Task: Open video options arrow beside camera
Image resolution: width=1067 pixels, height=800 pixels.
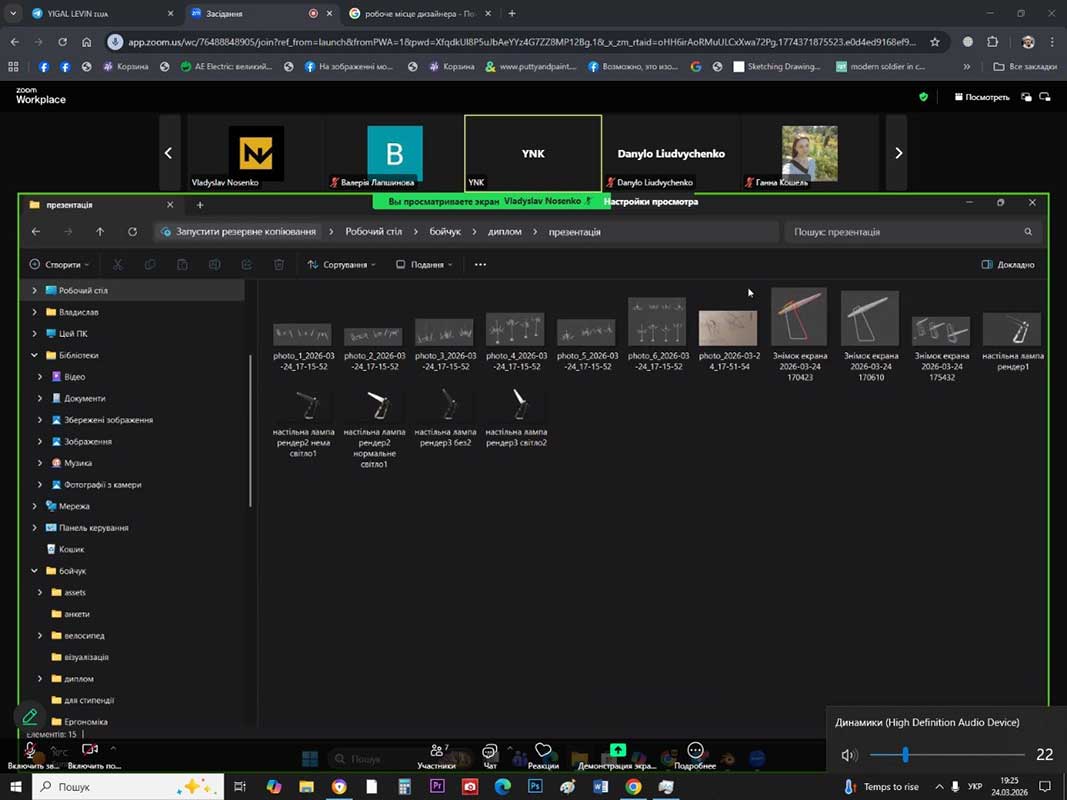Action: click(x=113, y=749)
